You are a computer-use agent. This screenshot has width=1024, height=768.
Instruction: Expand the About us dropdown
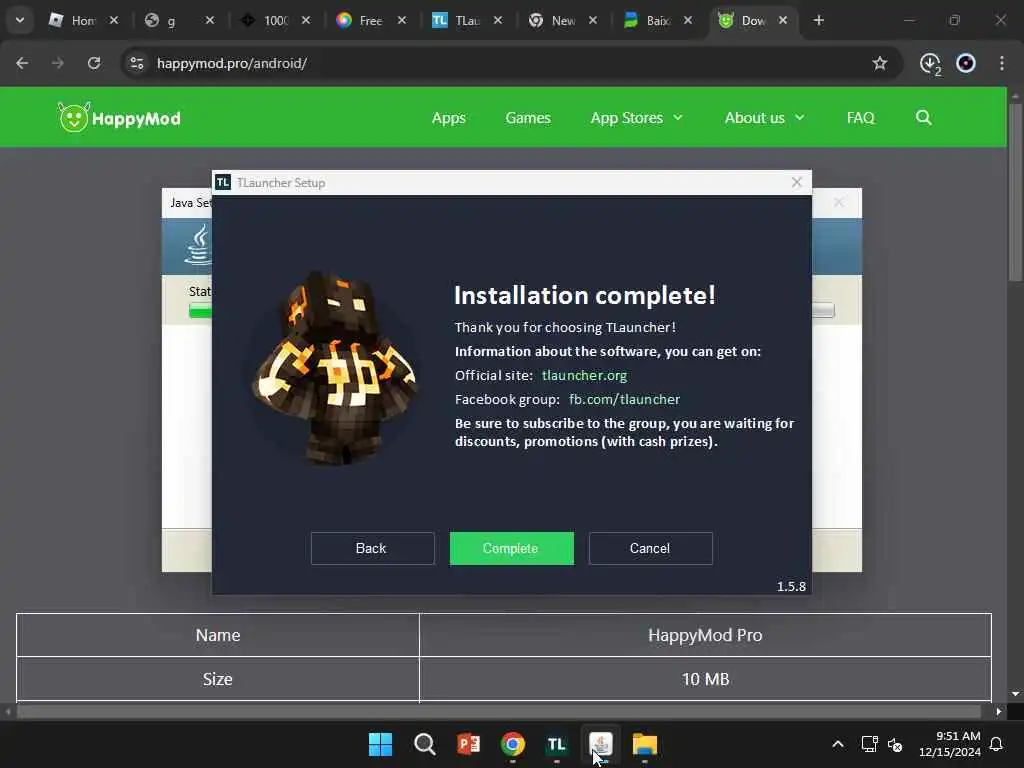764,118
